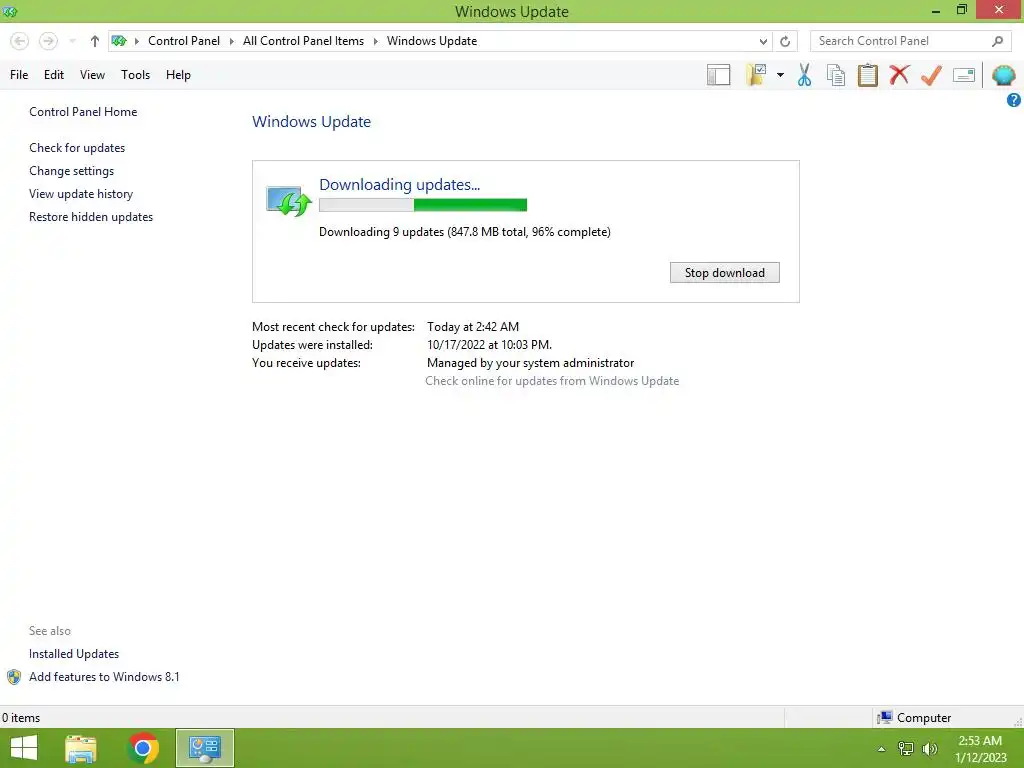The width and height of the screenshot is (1024, 768).
Task: Expand the arrow after Control Panel breadcrumb
Action: pyautogui.click(x=231, y=41)
